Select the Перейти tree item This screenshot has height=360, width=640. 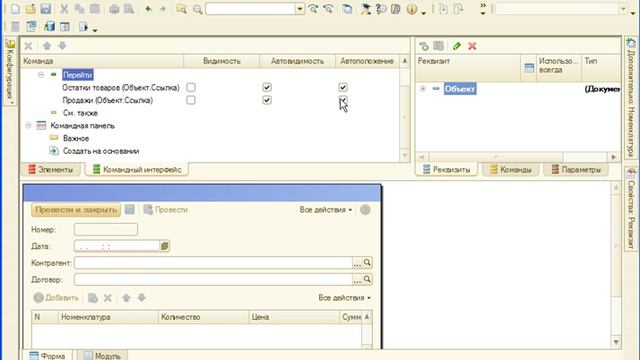(78, 75)
